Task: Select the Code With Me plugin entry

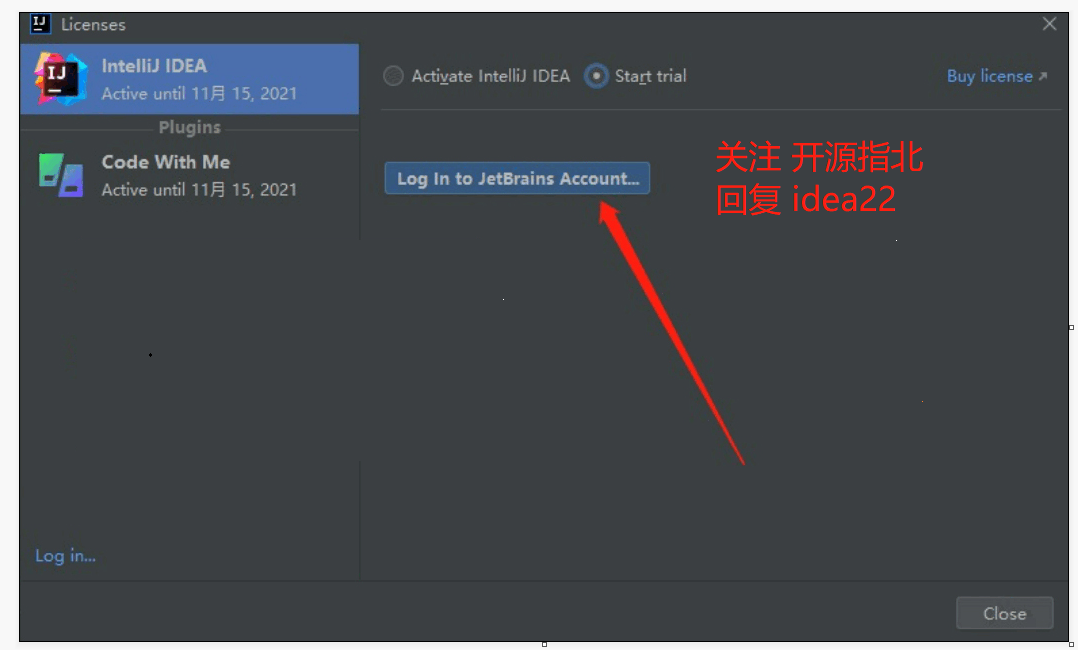Action: [x=190, y=175]
